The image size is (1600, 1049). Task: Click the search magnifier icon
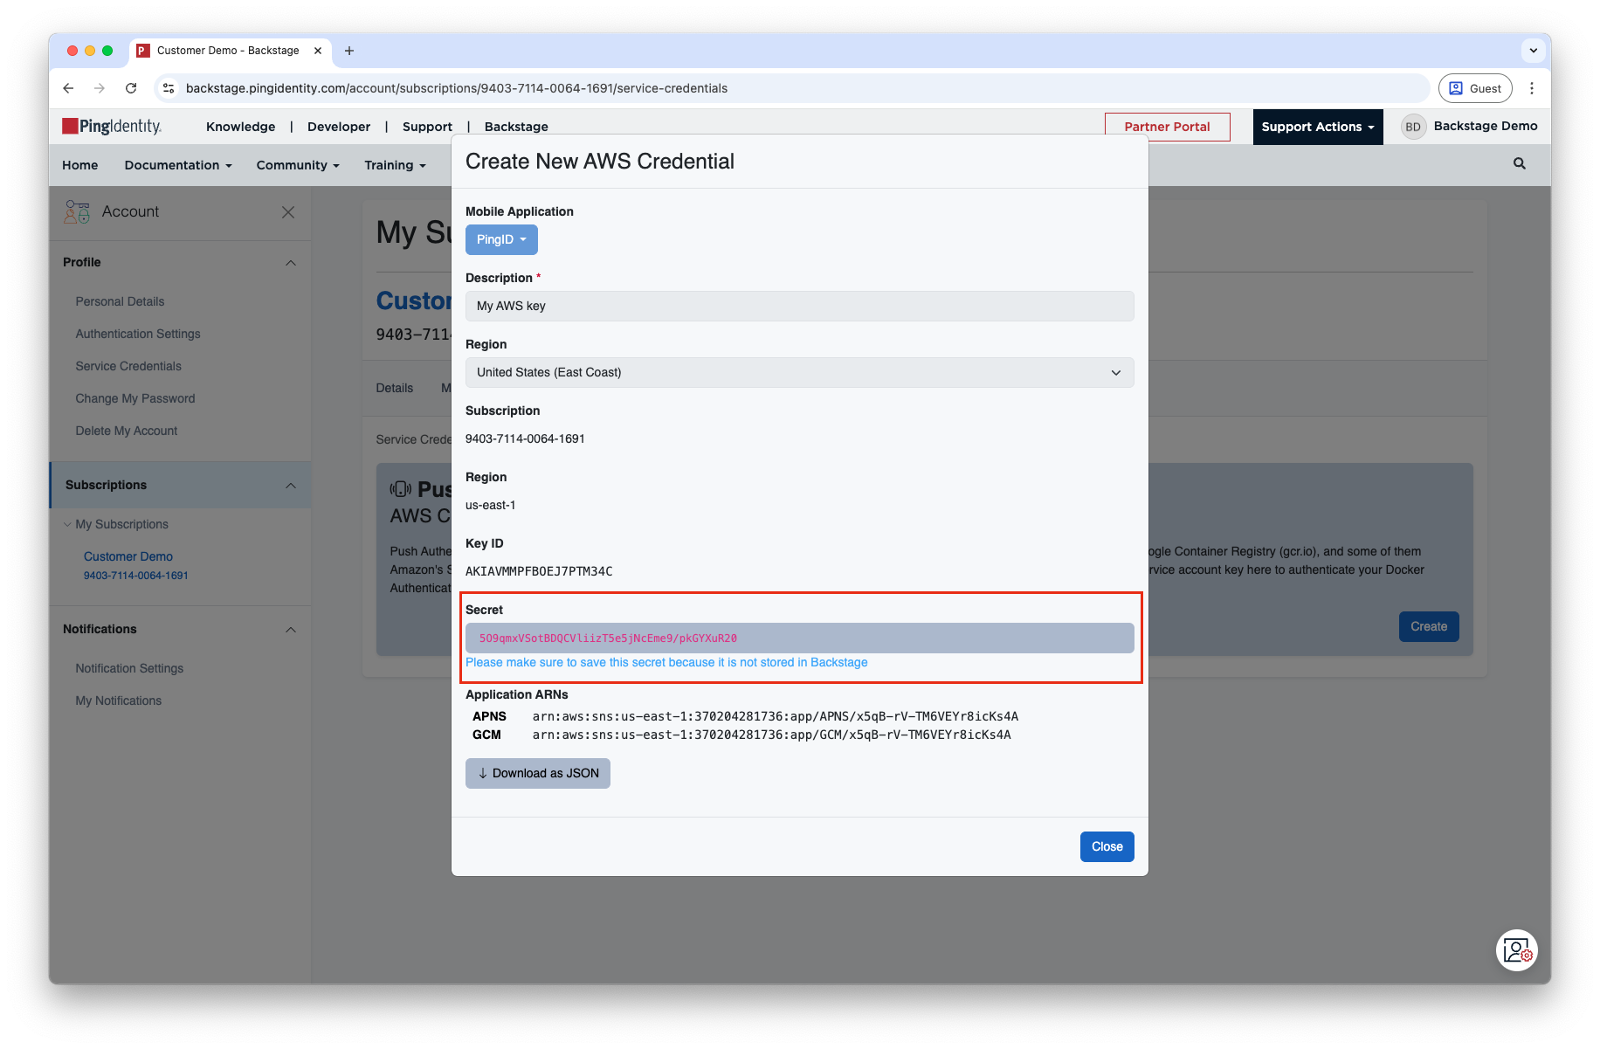1519,164
